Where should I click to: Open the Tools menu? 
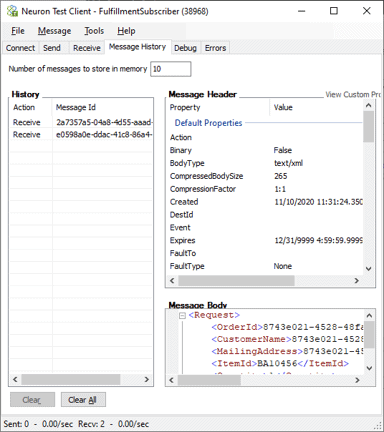[94, 31]
